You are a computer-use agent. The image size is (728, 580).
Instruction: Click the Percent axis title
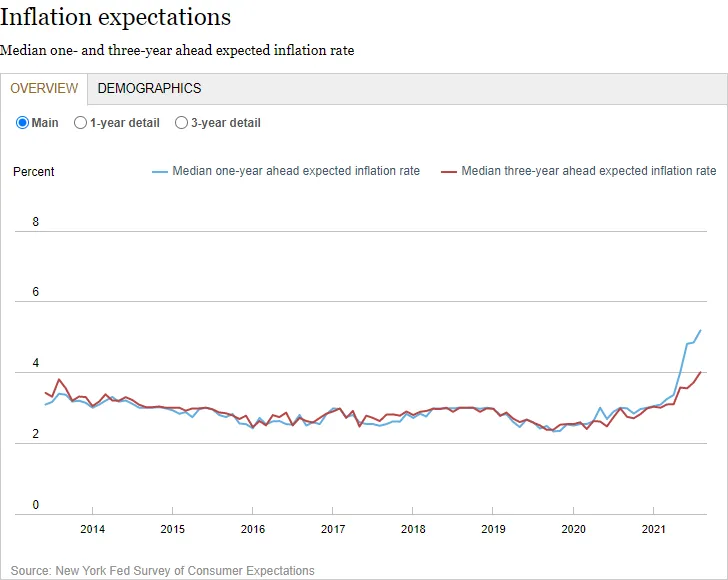[33, 172]
